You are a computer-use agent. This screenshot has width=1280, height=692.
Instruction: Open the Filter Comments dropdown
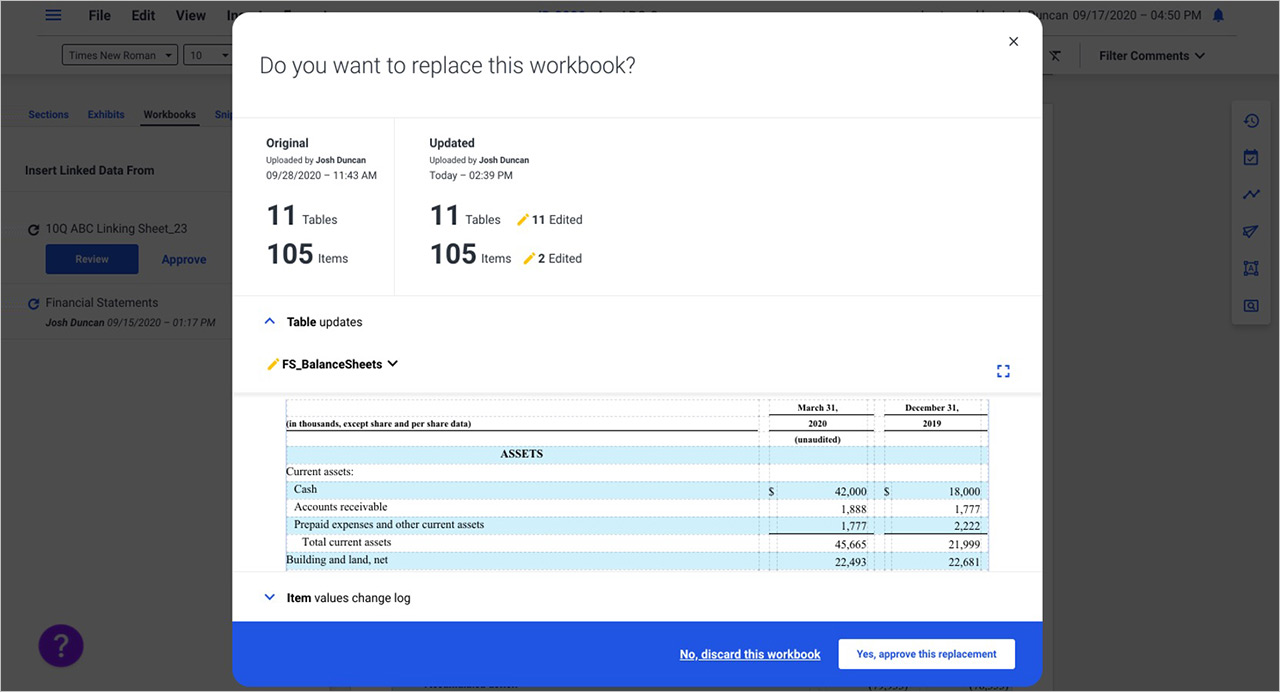pyautogui.click(x=1152, y=56)
